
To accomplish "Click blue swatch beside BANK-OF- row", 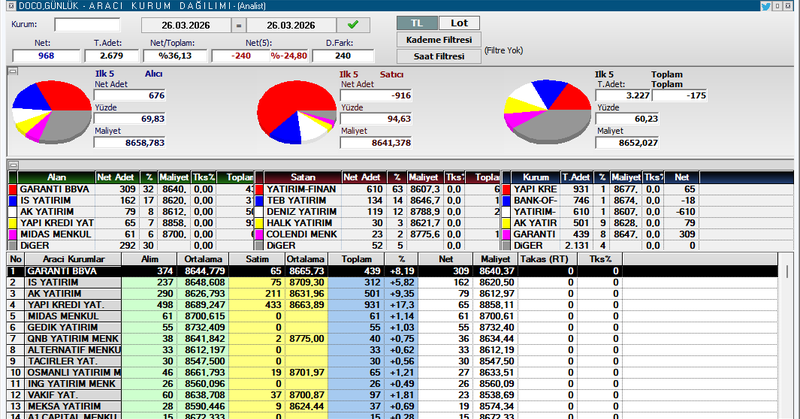I will coord(506,201).
